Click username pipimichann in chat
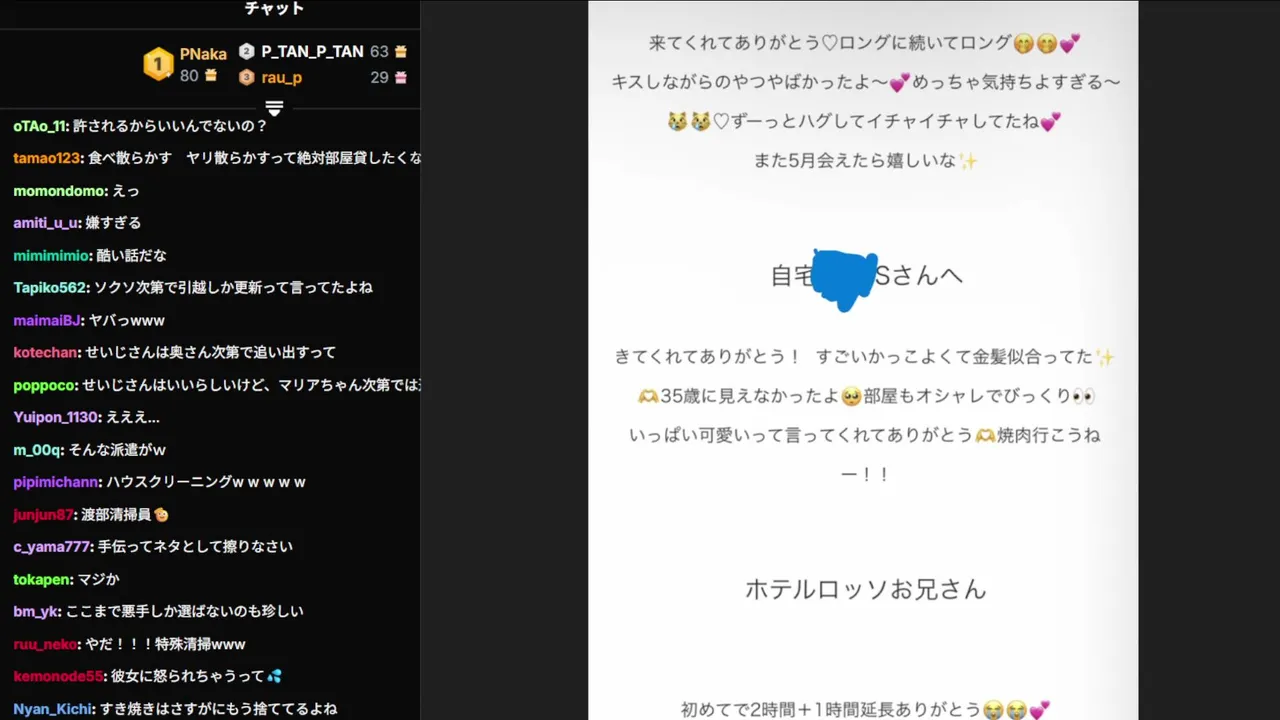 click(x=57, y=482)
